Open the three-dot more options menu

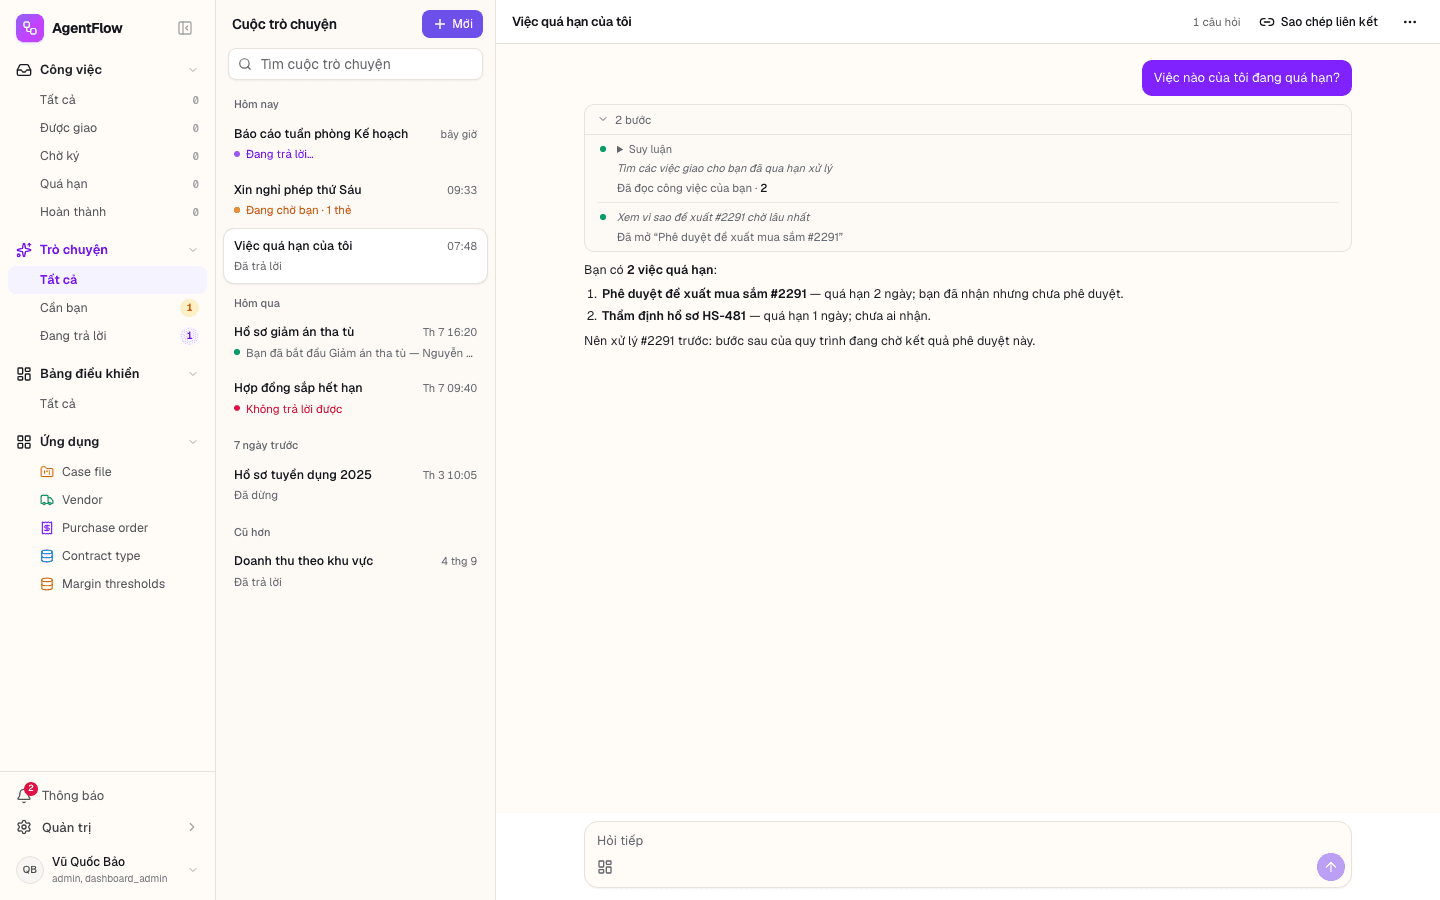pos(1410,22)
